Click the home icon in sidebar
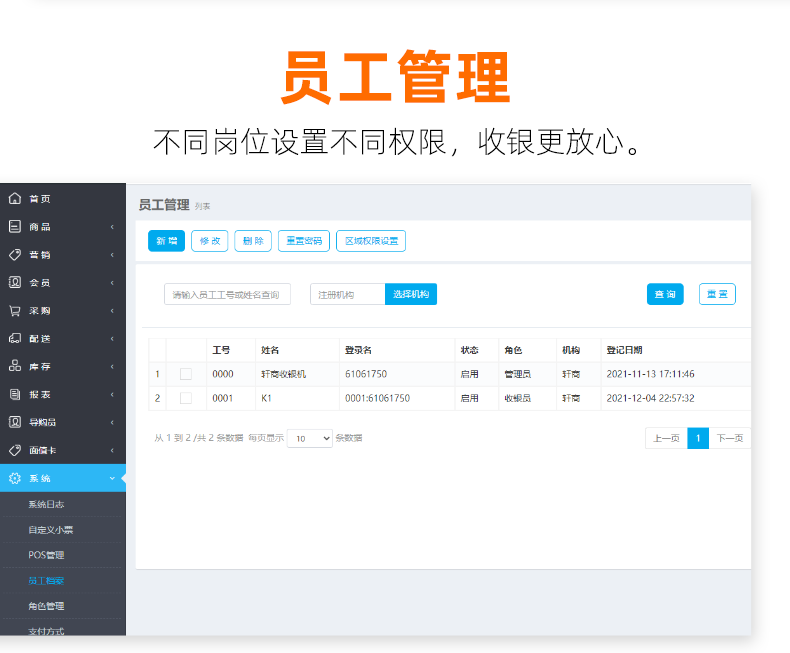 [x=15, y=199]
